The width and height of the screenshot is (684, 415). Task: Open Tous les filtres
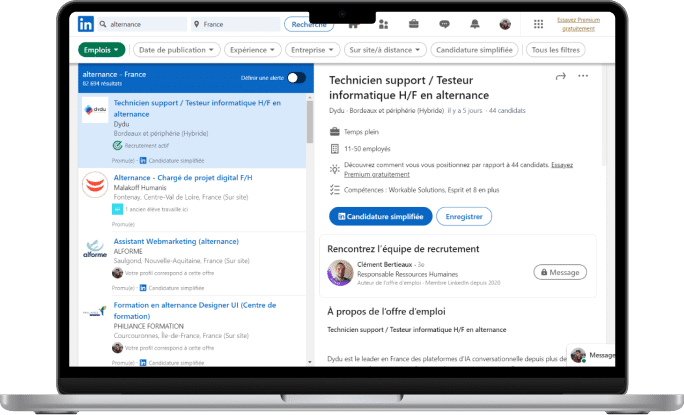[x=555, y=50]
